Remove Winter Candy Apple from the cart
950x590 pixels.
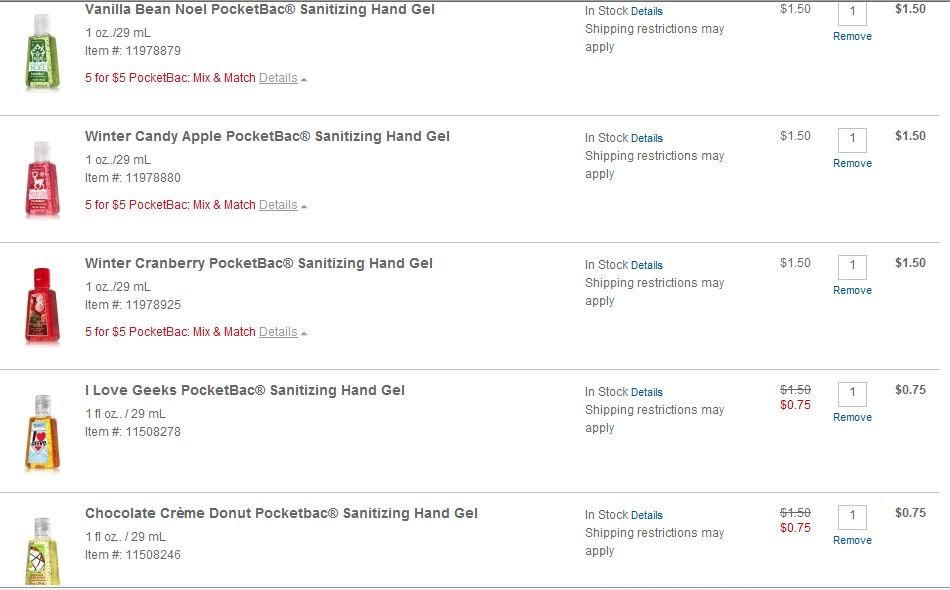click(852, 164)
